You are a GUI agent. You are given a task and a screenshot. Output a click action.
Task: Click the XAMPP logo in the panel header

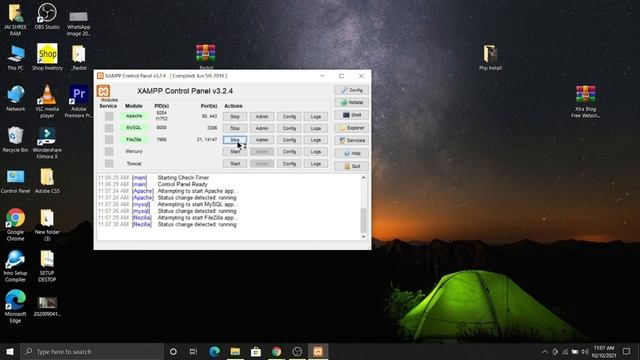103,91
